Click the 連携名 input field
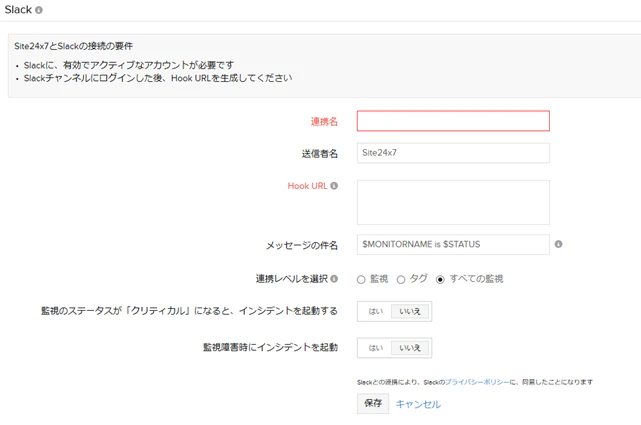The height and width of the screenshot is (425, 641). [x=453, y=121]
